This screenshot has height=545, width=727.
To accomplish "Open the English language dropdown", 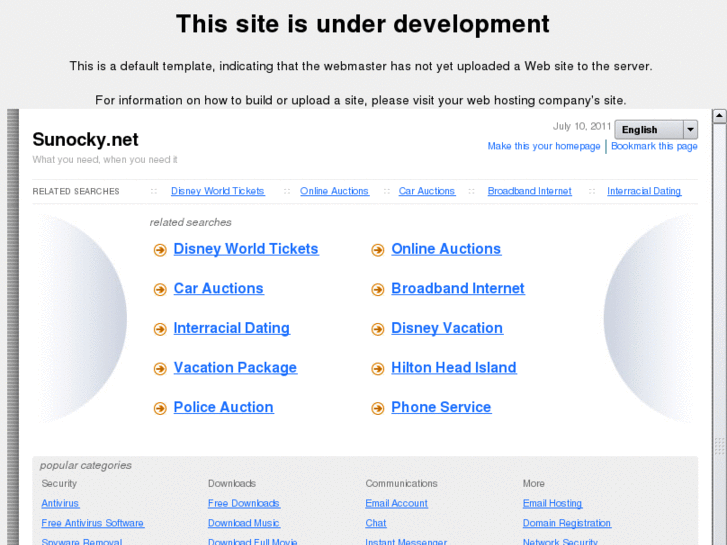I will tap(656, 129).
